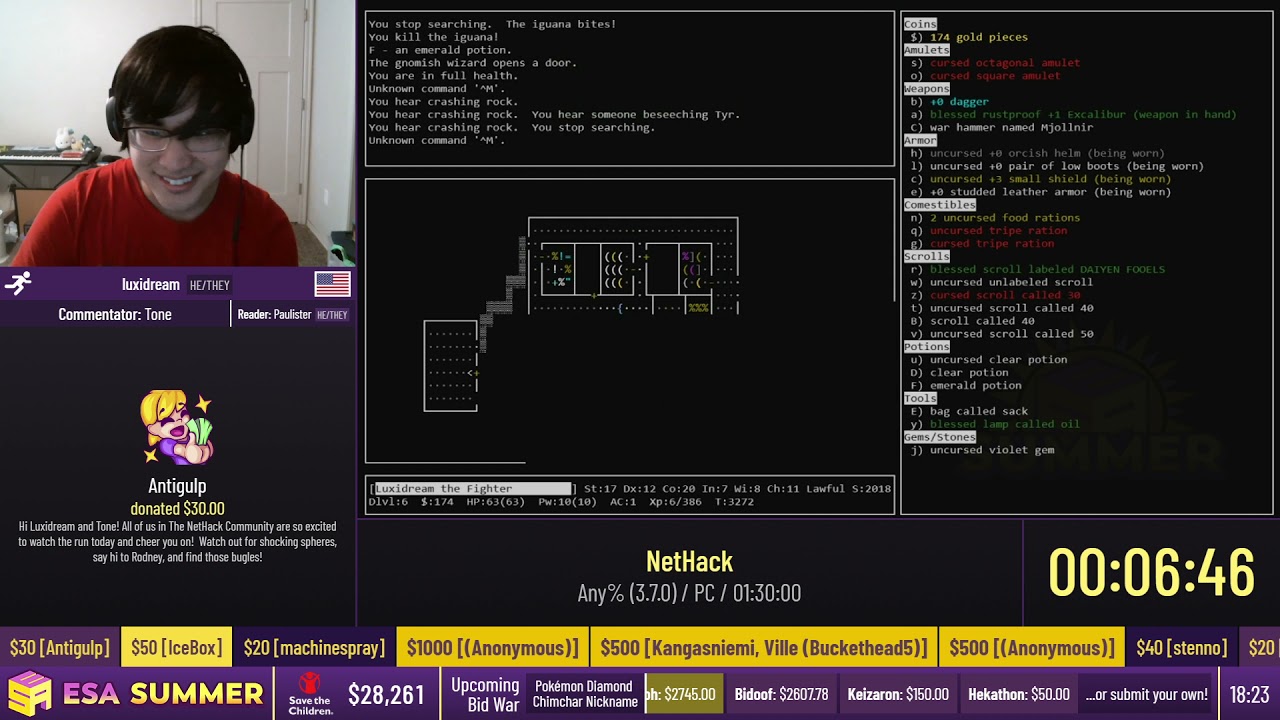The image size is (1280, 720).
Task: Click the Save the Children logo
Action: tap(310, 694)
